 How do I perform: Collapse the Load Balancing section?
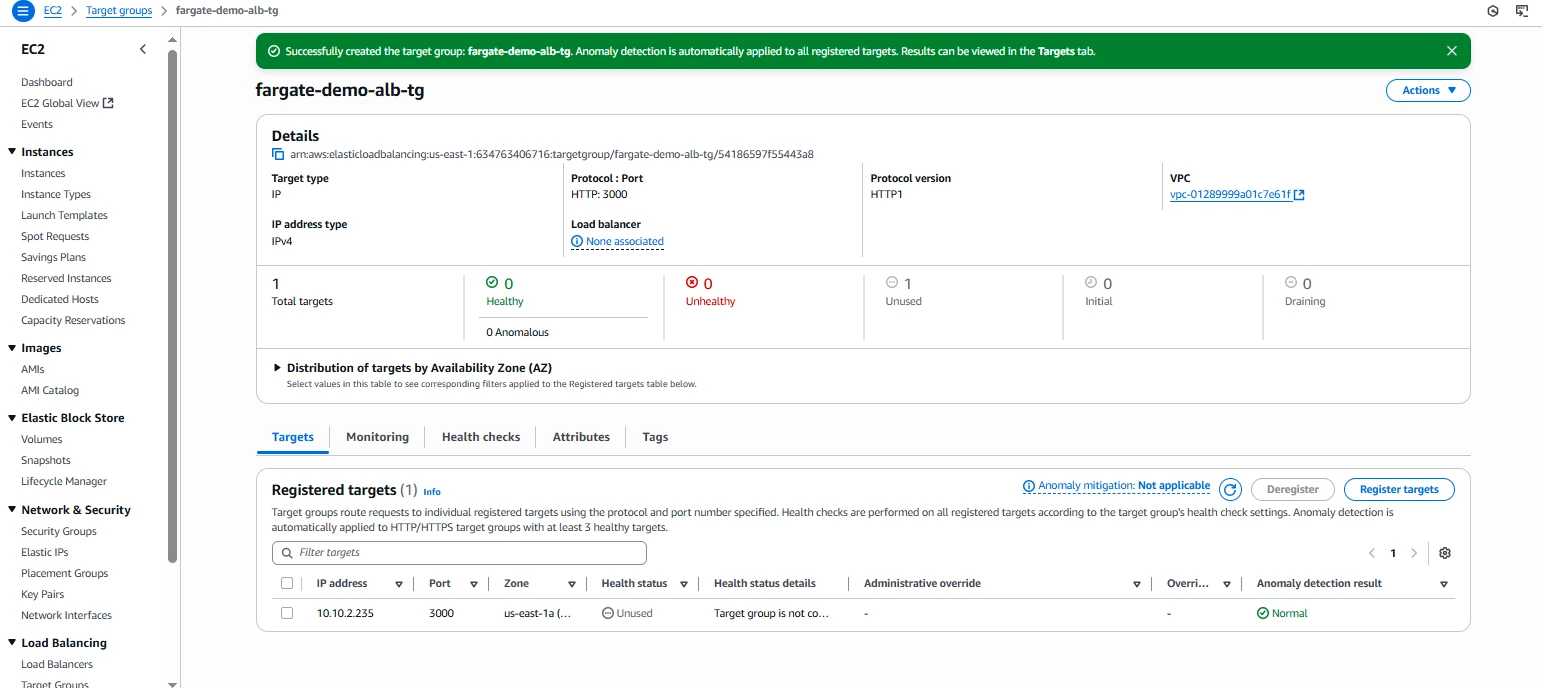pyautogui.click(x=11, y=643)
